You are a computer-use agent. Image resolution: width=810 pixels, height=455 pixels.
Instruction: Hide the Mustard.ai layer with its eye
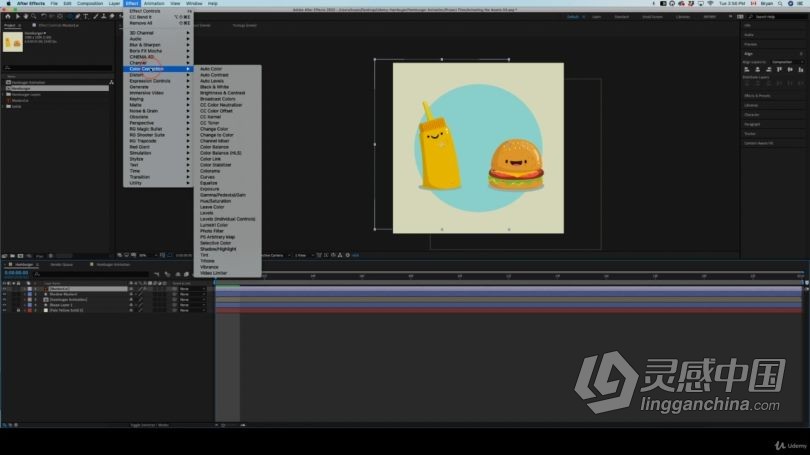pyautogui.click(x=5, y=289)
